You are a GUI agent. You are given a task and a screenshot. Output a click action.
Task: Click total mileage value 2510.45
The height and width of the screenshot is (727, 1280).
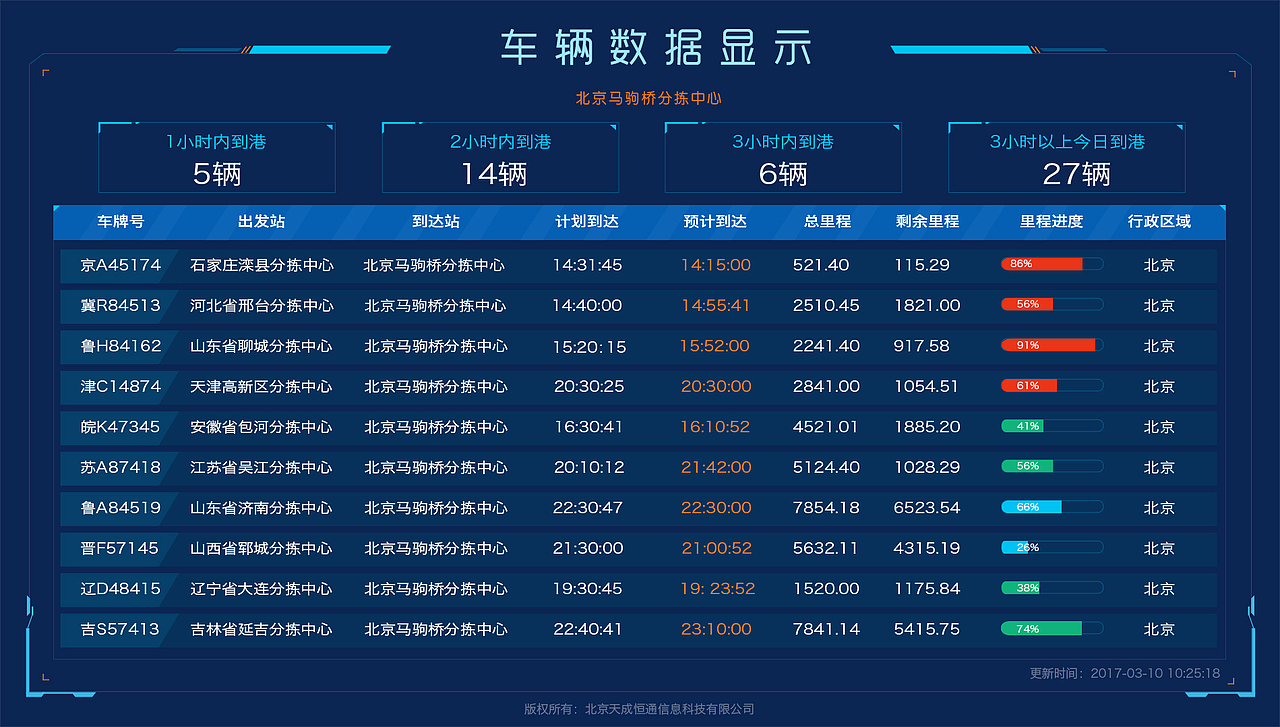826,305
